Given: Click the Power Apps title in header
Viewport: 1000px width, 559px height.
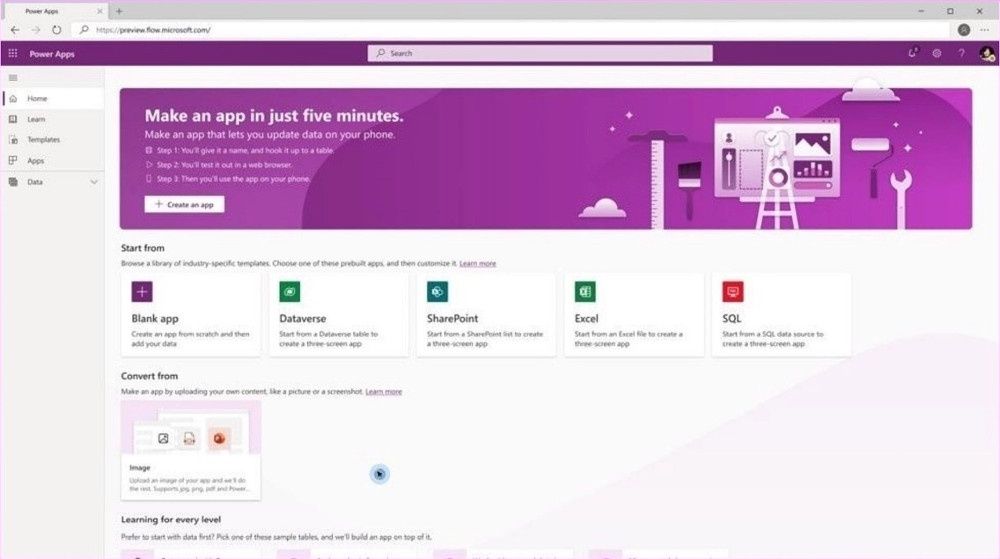Looking at the screenshot, I should (52, 54).
